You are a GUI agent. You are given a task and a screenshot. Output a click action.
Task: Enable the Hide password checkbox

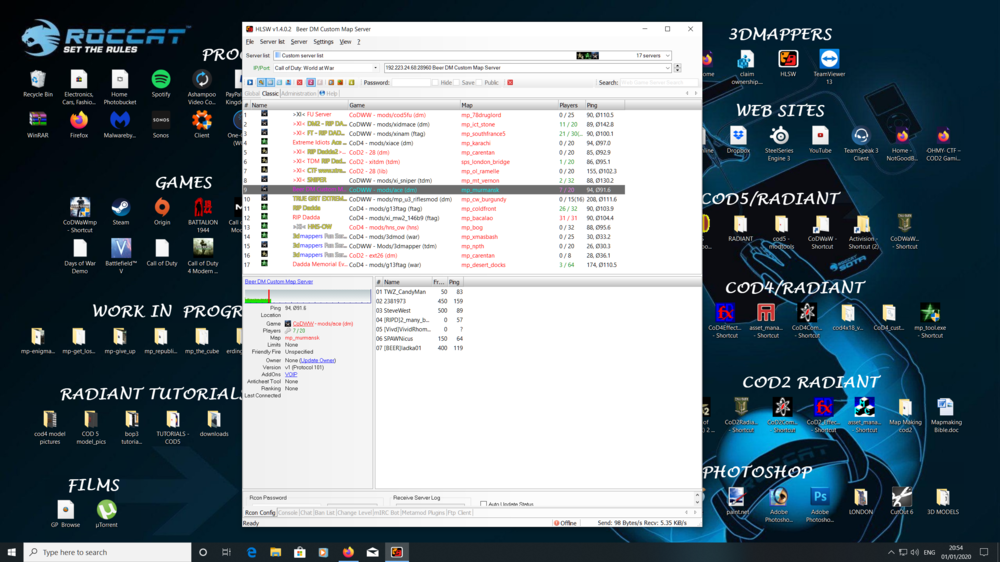tap(436, 83)
